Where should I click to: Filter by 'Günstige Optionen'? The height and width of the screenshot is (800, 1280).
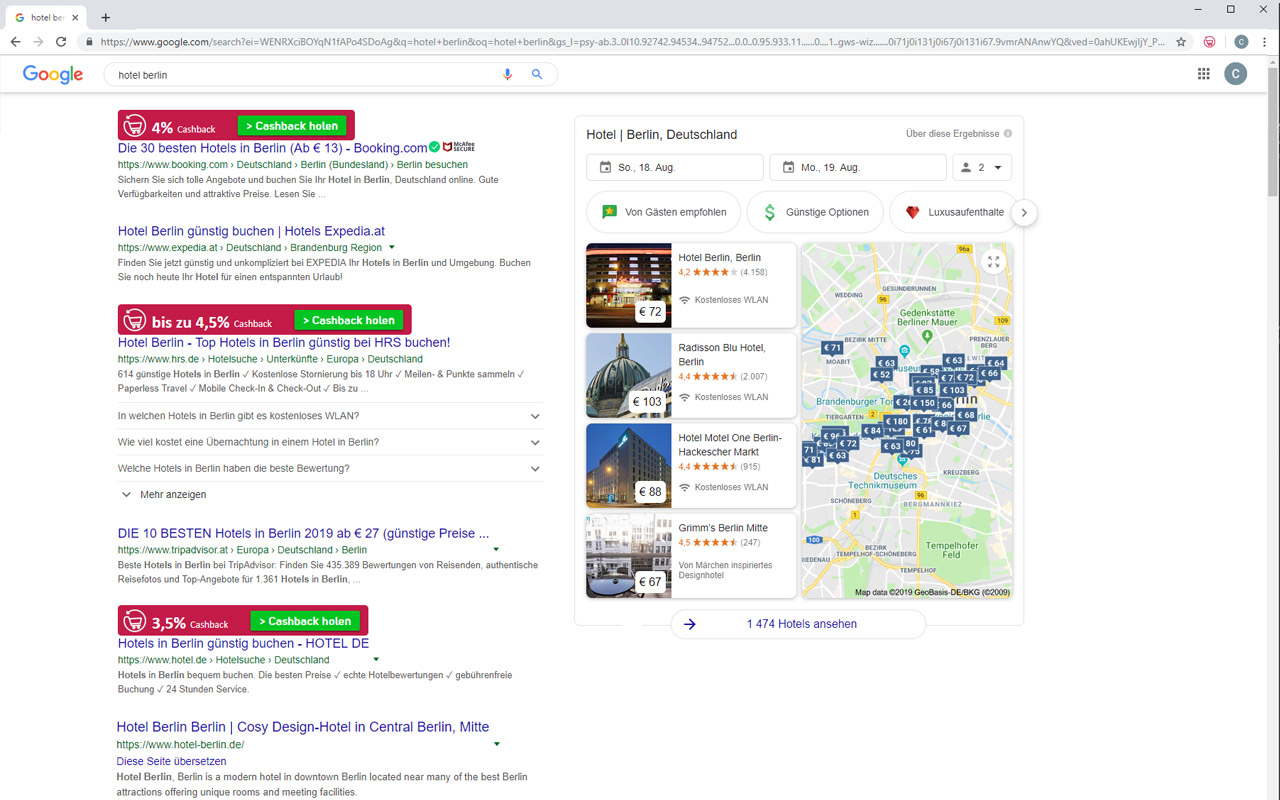[x=815, y=212]
